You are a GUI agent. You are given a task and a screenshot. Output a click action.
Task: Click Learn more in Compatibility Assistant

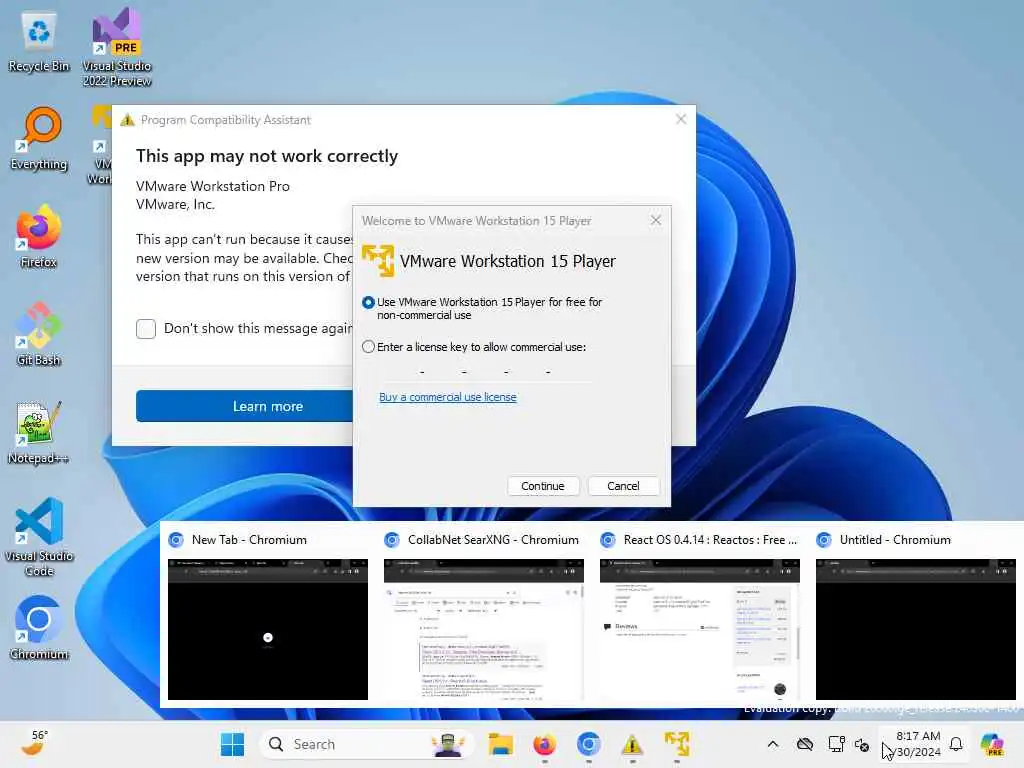[244, 406]
